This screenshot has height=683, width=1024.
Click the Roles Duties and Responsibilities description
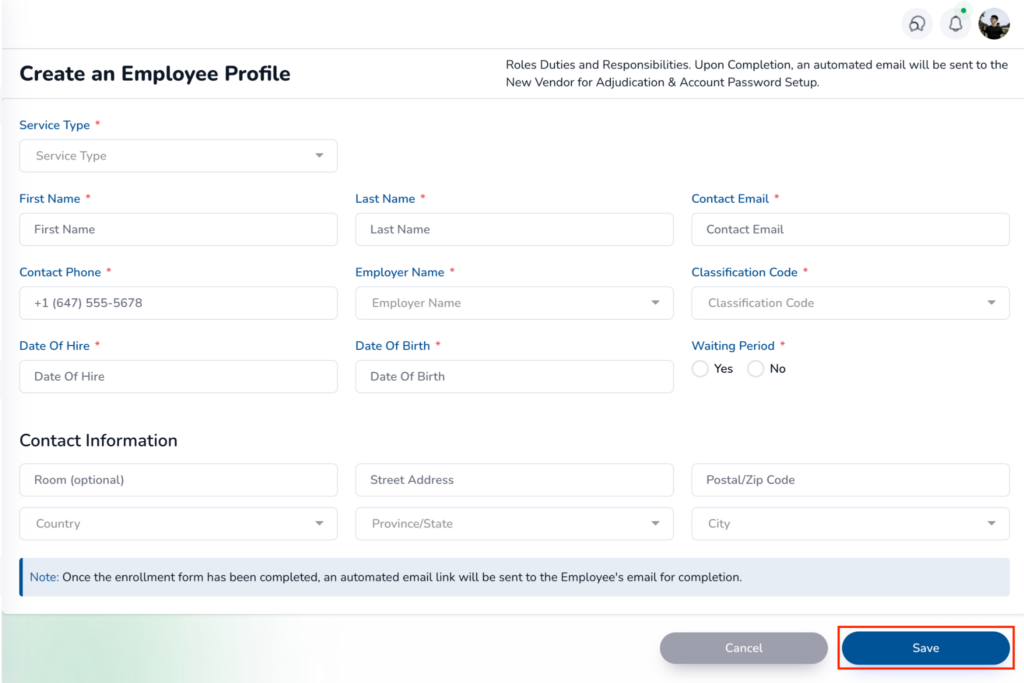click(756, 73)
